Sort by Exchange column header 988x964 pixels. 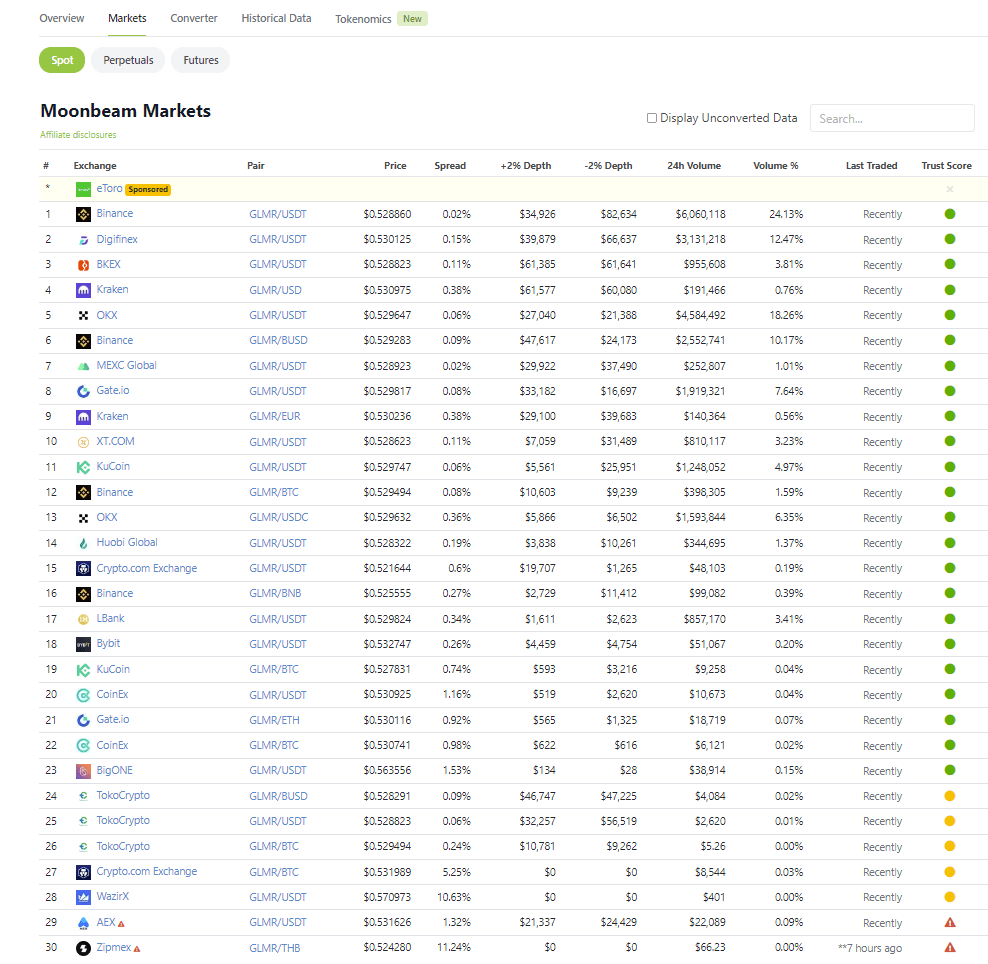(95, 166)
